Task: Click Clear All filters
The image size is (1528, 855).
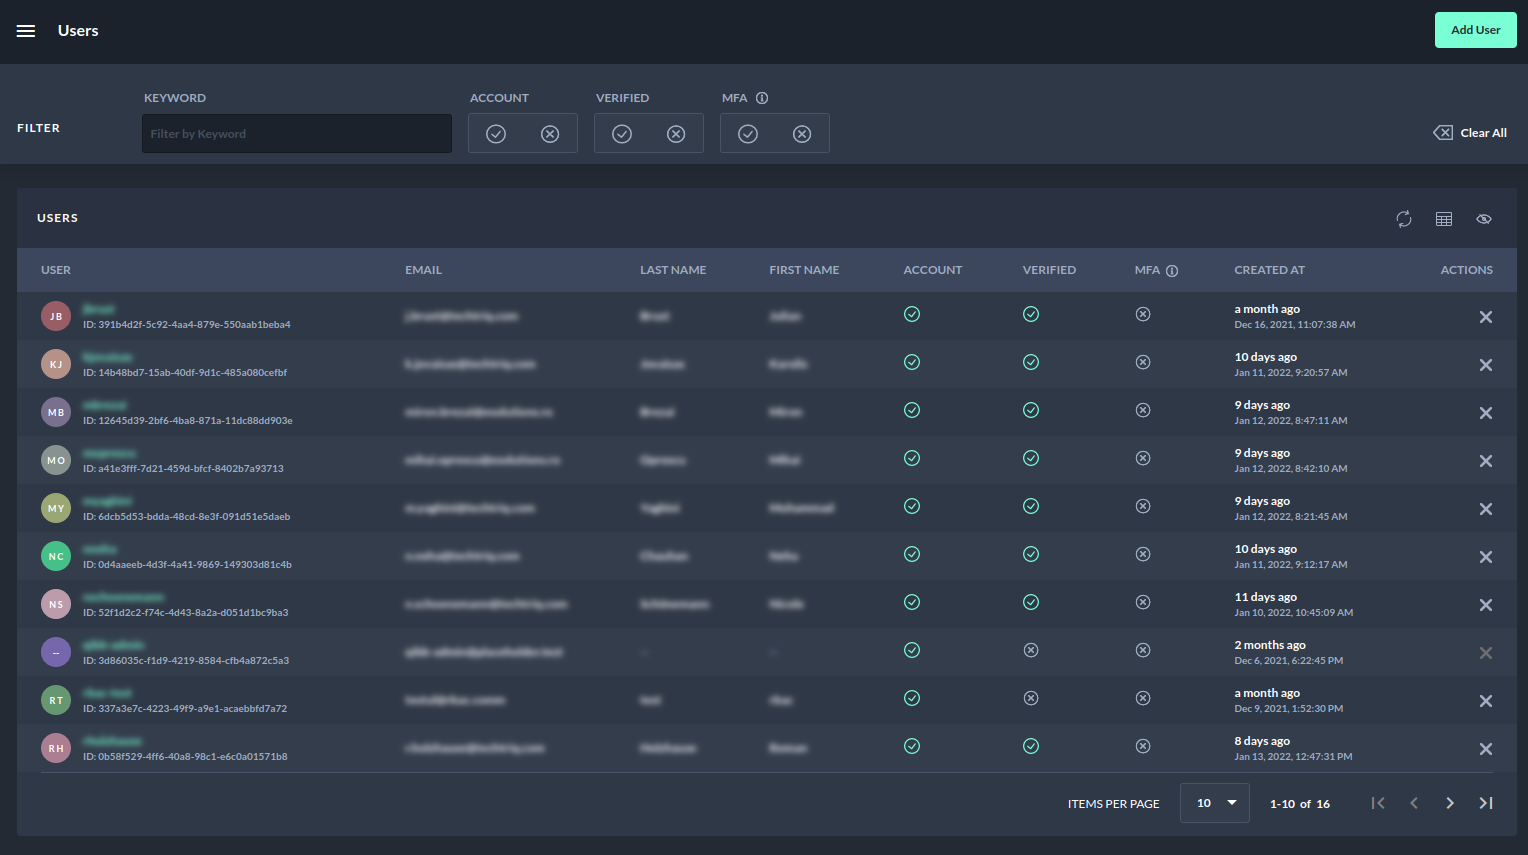Action: click(x=1470, y=133)
